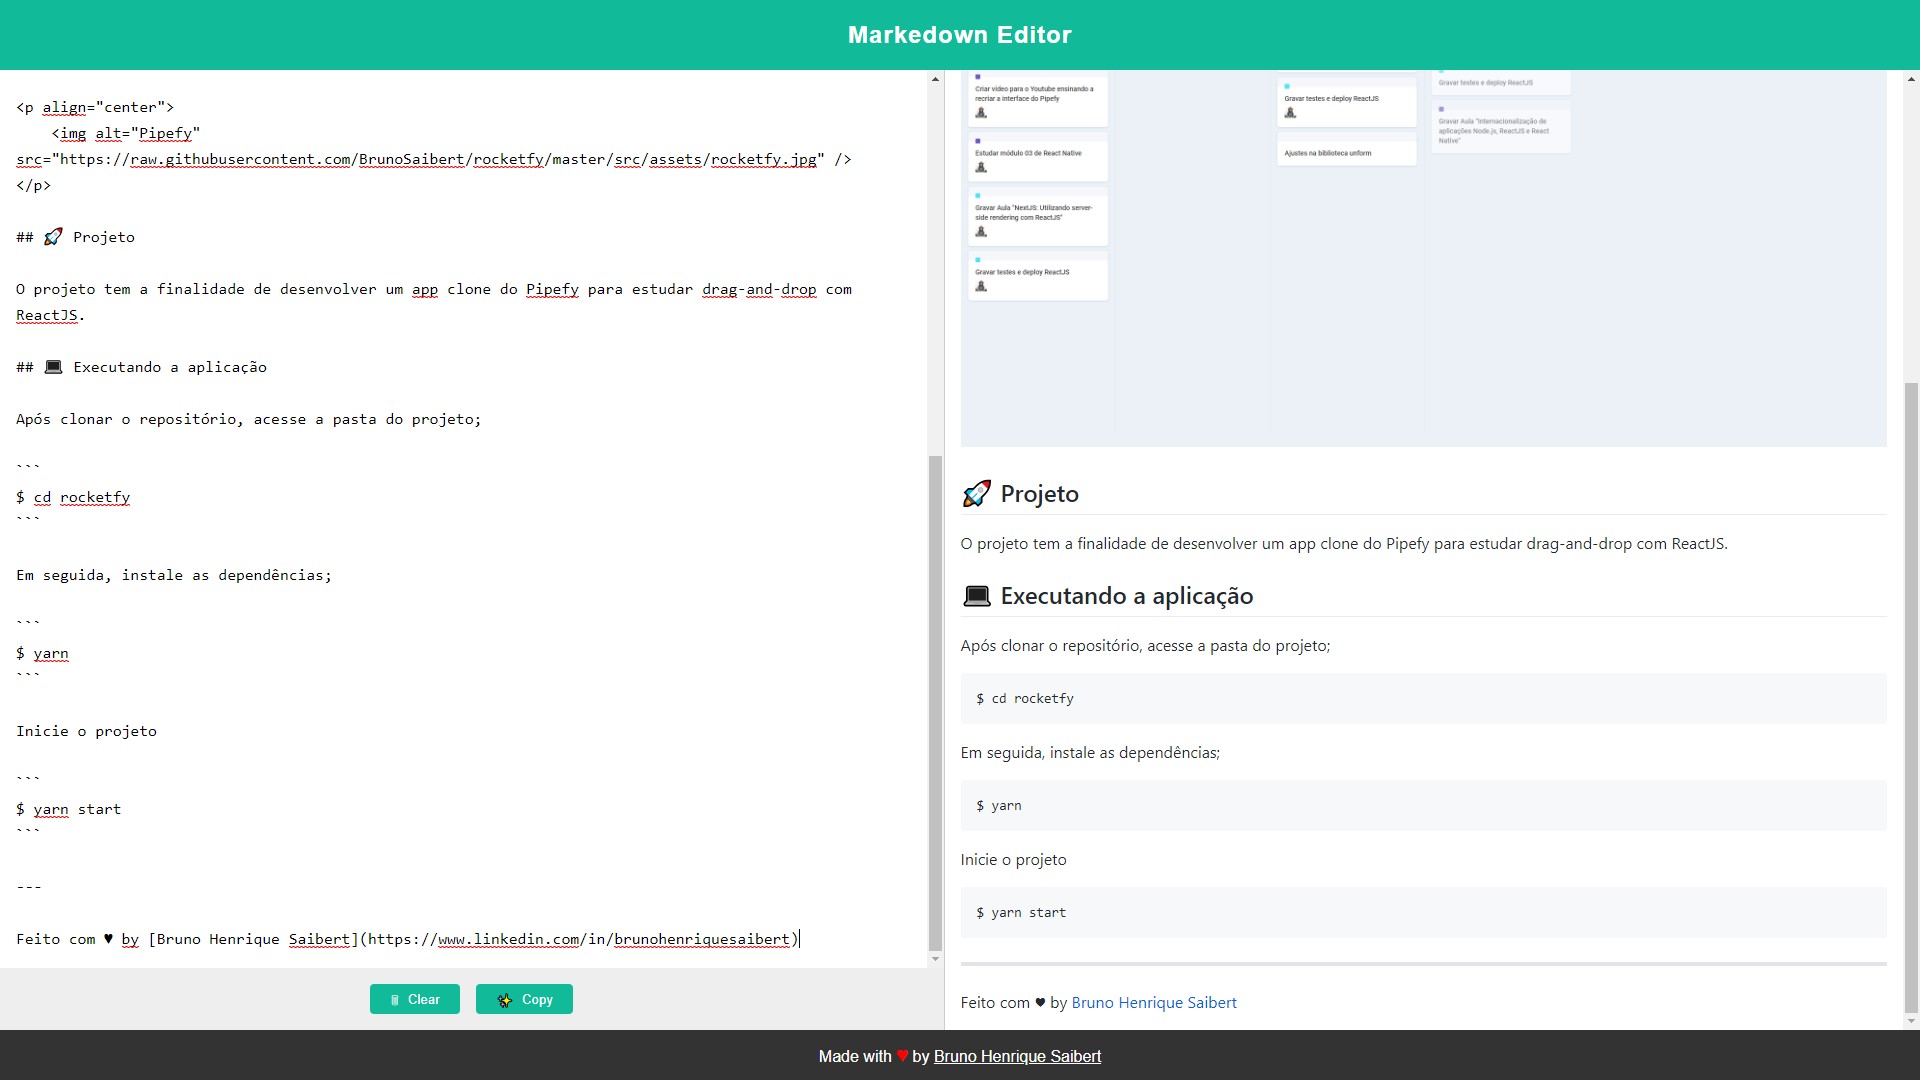The width and height of the screenshot is (1920, 1080).
Task: Click the rocket emoji in editor source text
Action: [53, 237]
